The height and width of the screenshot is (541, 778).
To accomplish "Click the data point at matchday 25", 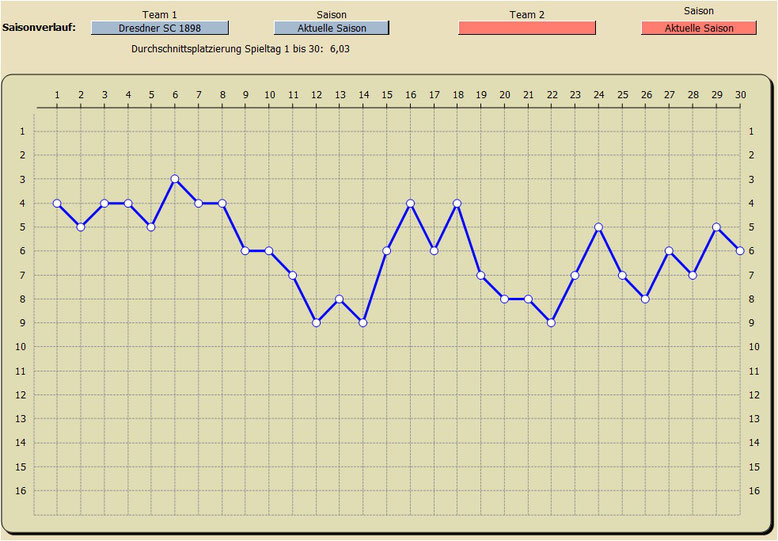I will (x=622, y=275).
